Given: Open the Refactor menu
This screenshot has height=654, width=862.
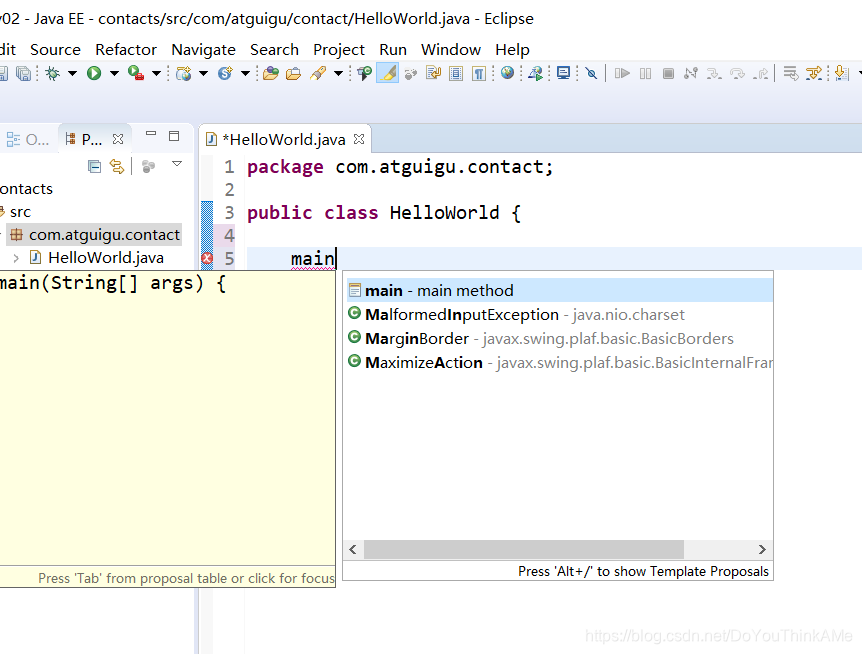Looking at the screenshot, I should (x=126, y=49).
